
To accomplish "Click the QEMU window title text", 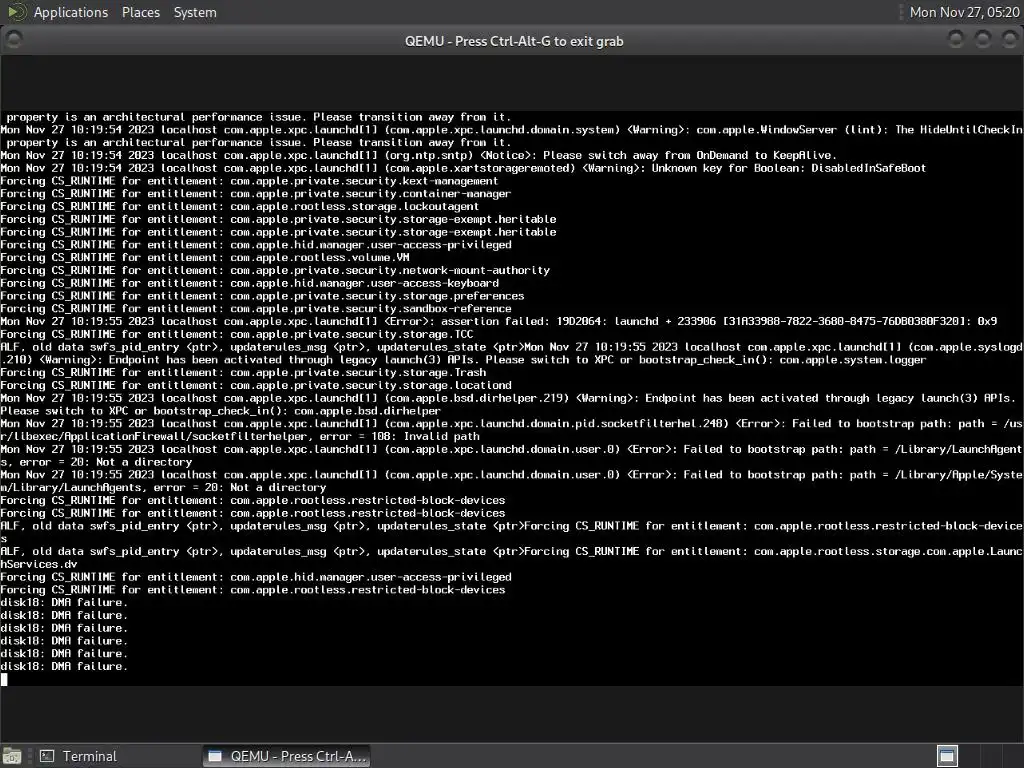I will pos(514,41).
